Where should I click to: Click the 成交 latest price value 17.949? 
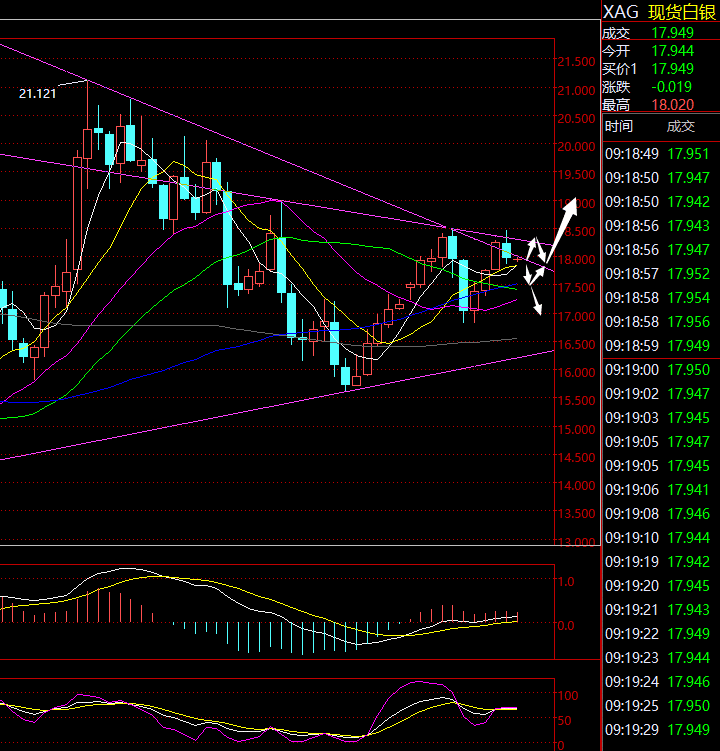[672, 32]
